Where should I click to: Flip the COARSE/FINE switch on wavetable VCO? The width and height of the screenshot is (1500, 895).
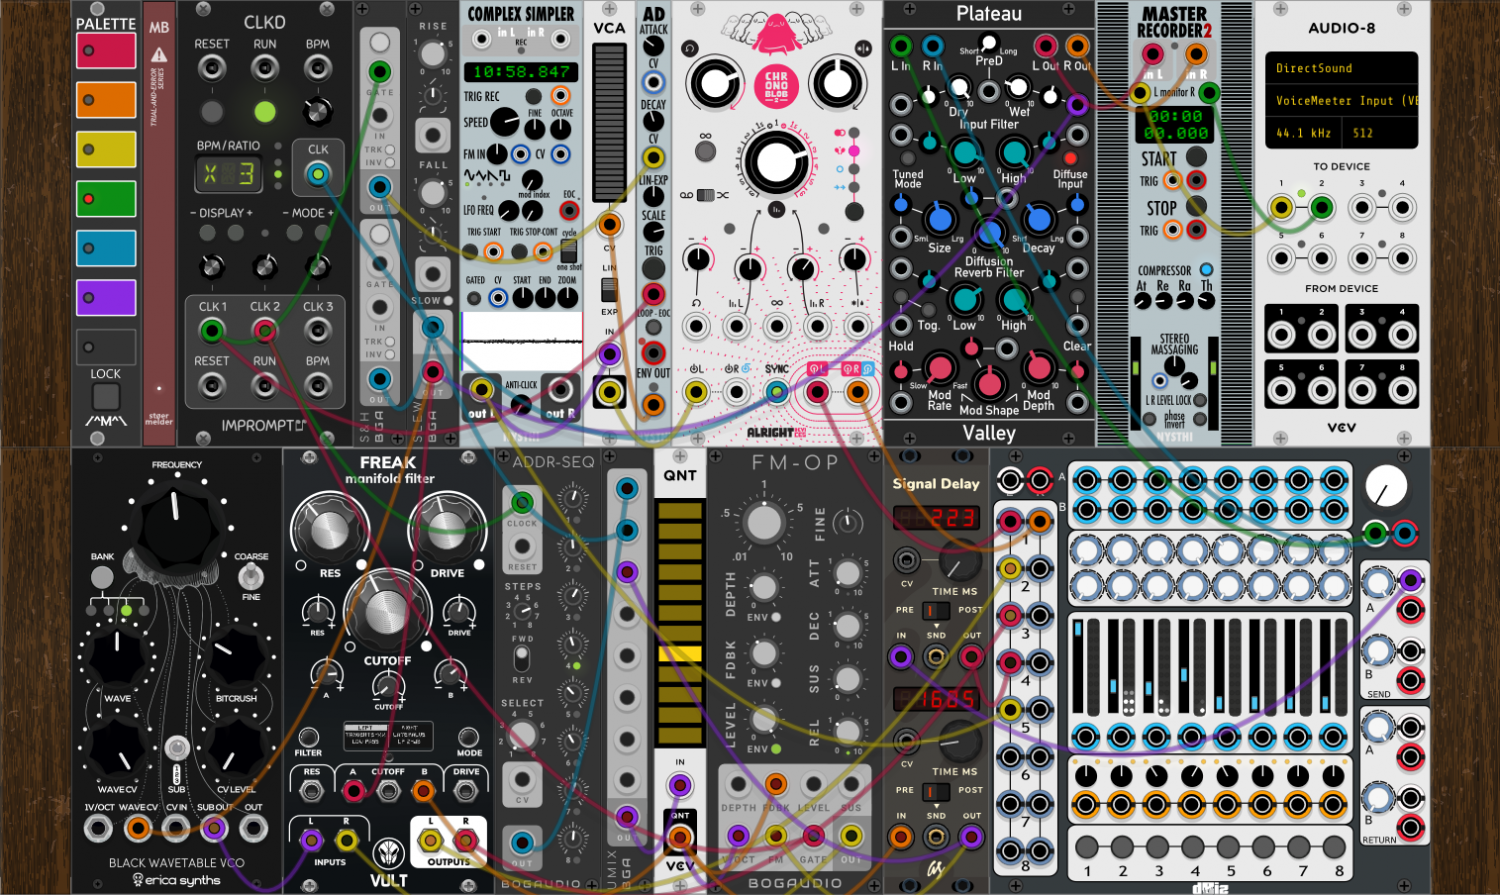pyautogui.click(x=251, y=576)
